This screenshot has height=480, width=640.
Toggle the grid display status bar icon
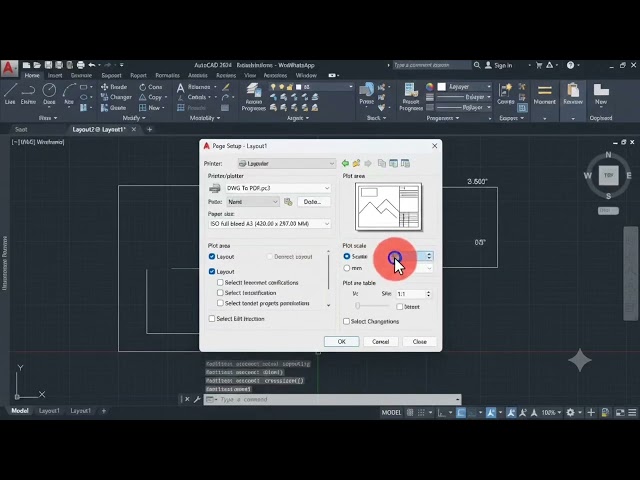[x=410, y=413]
